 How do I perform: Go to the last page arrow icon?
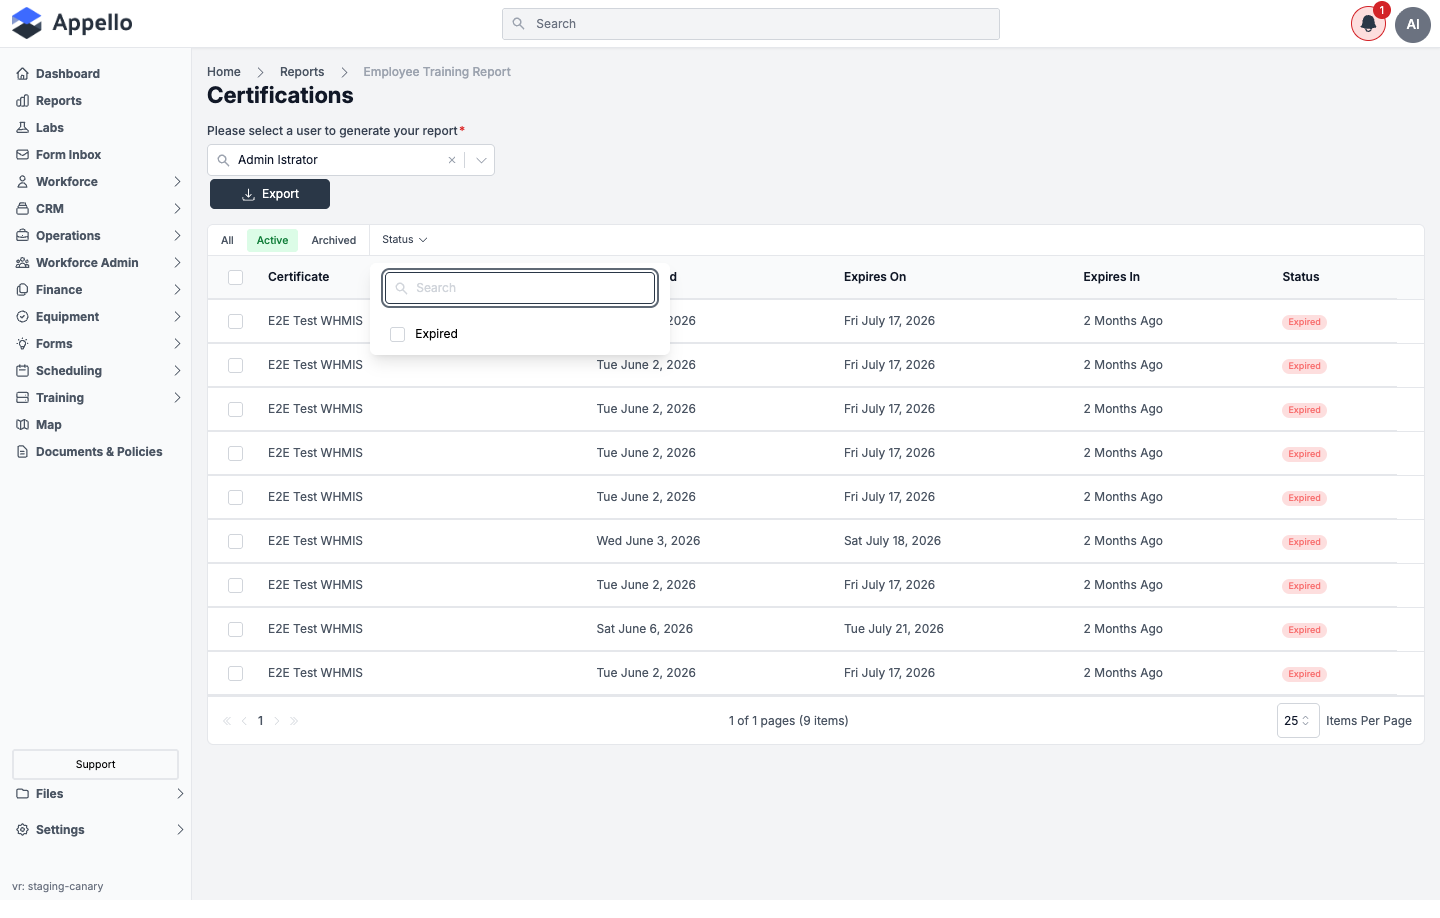294,721
